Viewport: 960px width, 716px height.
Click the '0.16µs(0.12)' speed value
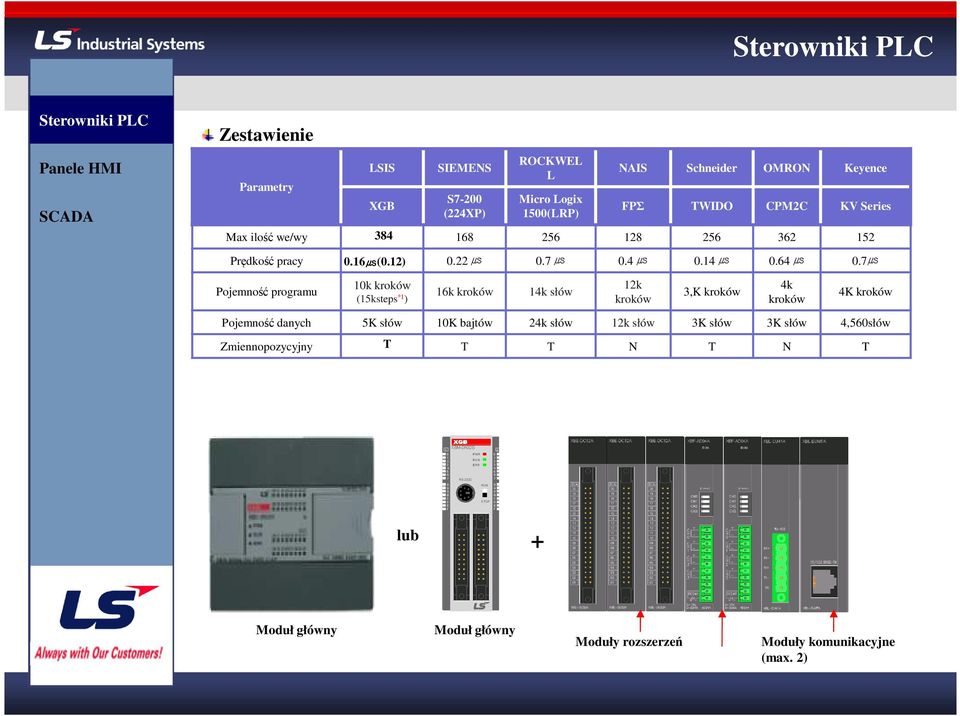tap(375, 262)
